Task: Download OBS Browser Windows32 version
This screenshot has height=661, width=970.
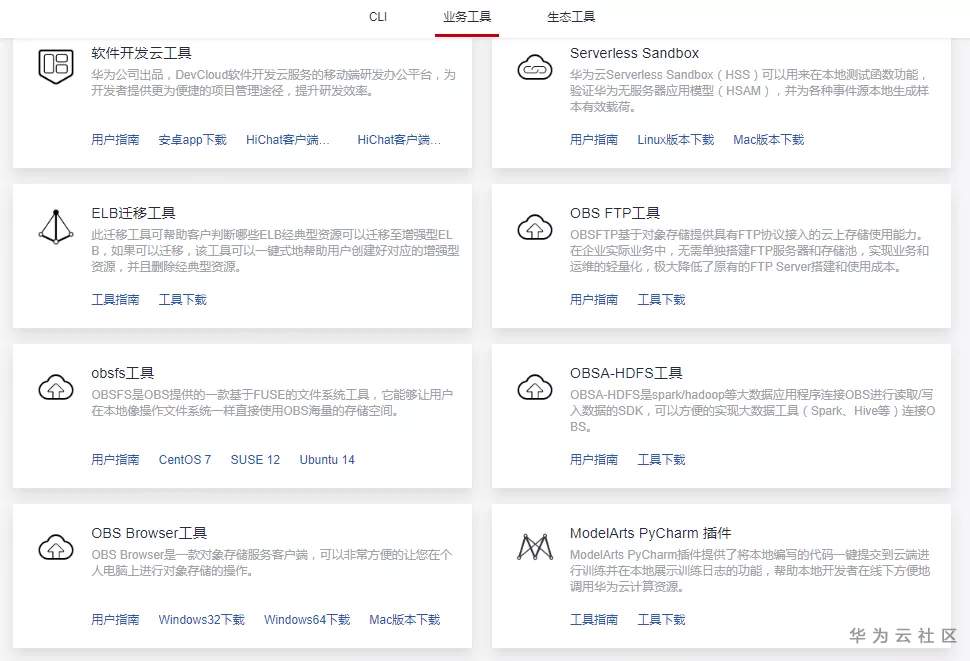Action: 202,620
